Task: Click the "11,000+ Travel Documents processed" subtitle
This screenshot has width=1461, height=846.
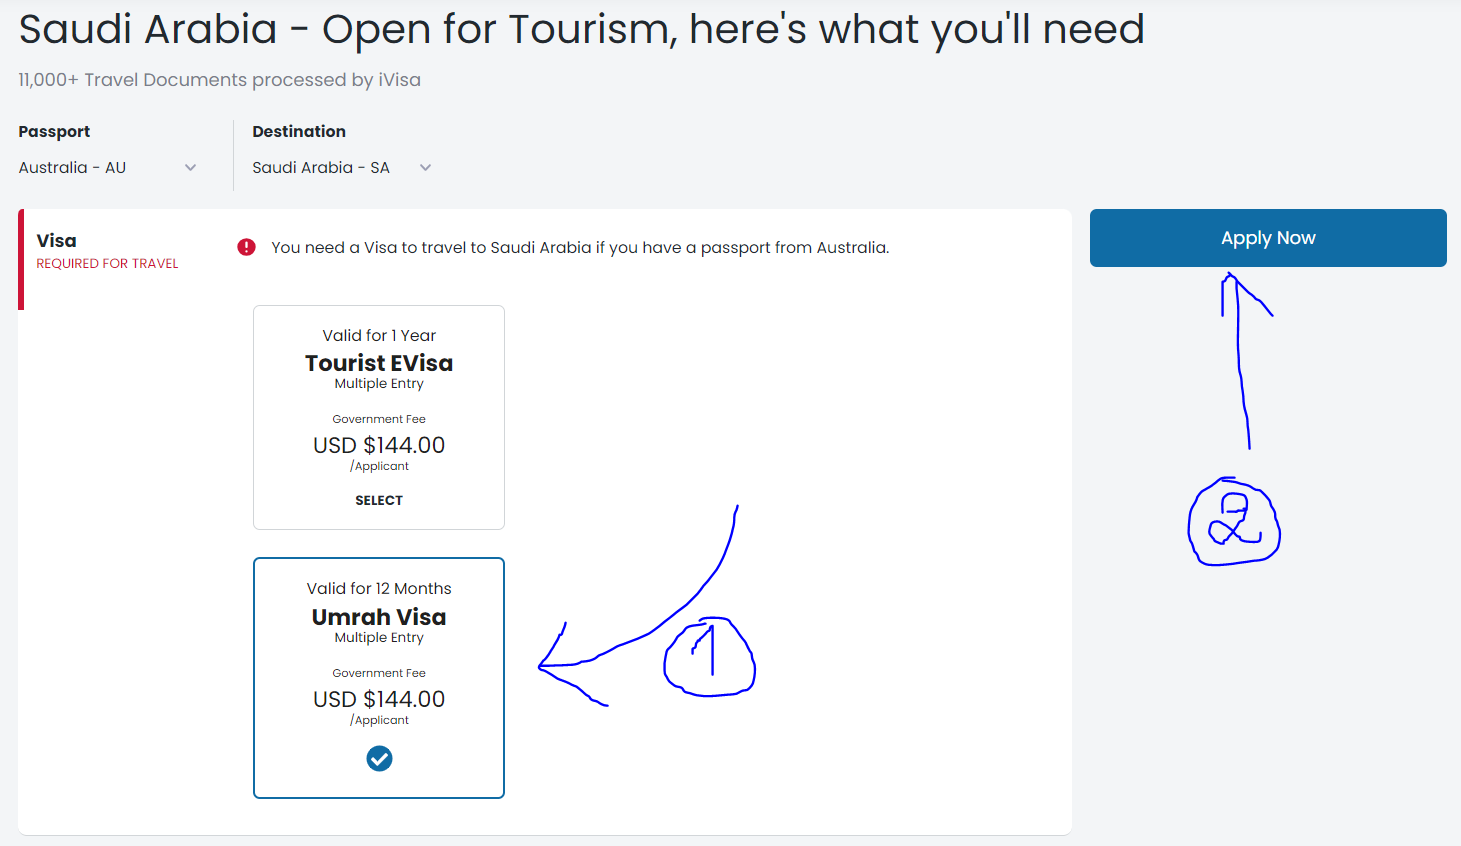Action: (x=219, y=80)
